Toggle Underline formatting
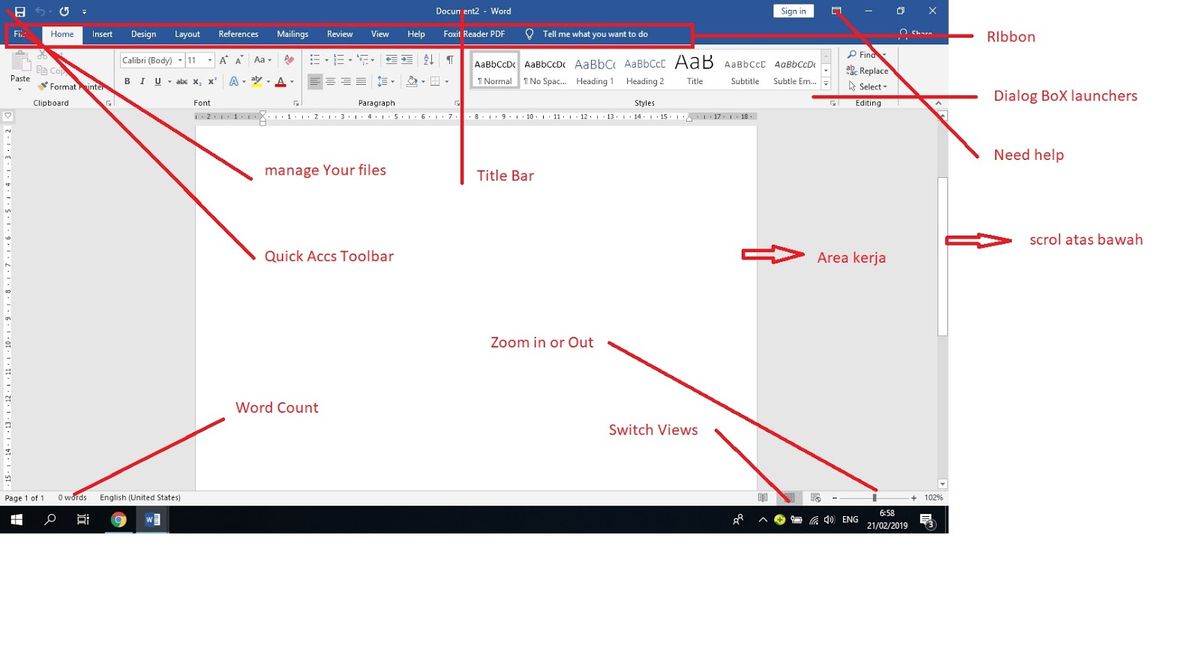Viewport: 1200px width, 667px height. point(158,82)
